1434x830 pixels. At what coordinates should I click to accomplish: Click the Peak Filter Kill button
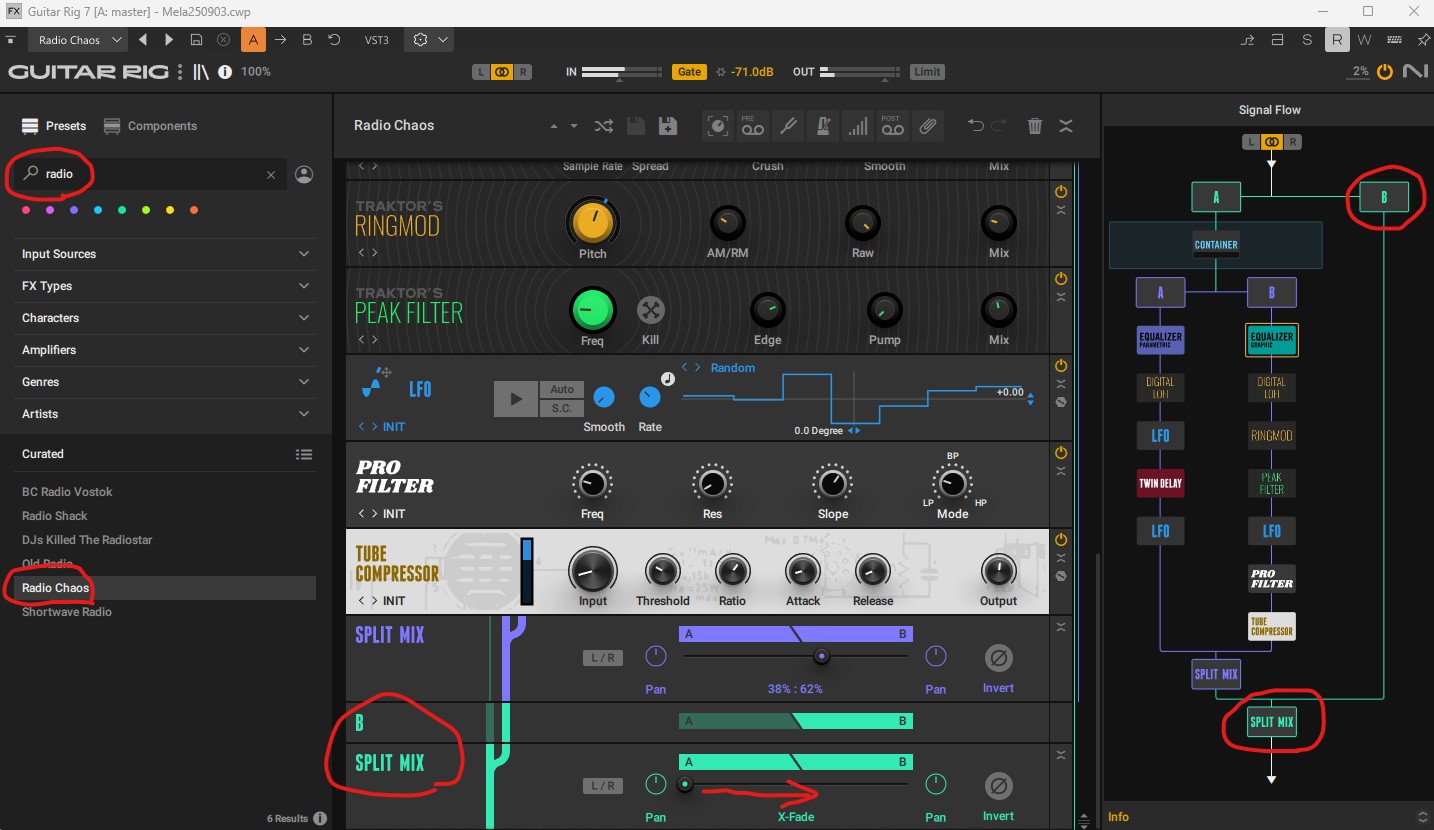(651, 310)
